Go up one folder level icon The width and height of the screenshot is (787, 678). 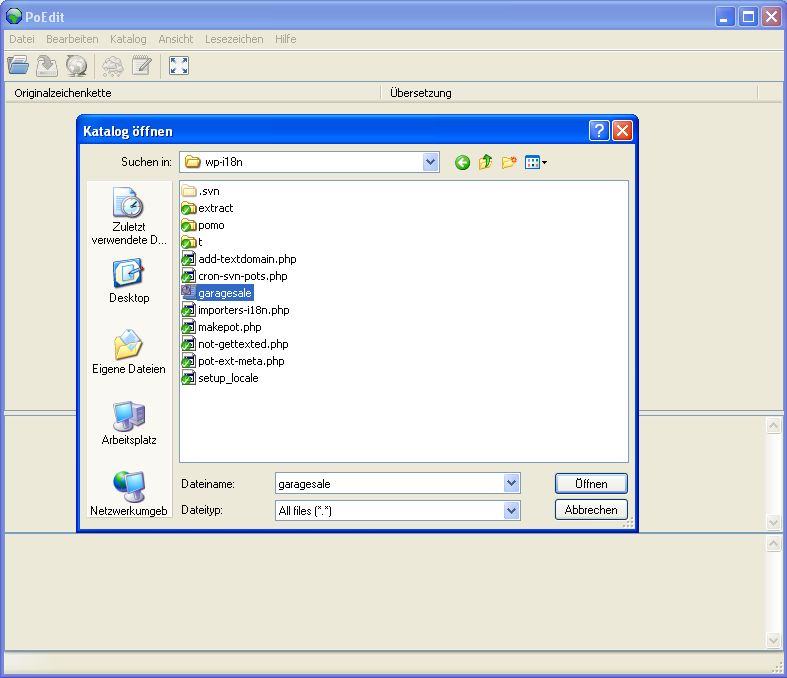[485, 162]
